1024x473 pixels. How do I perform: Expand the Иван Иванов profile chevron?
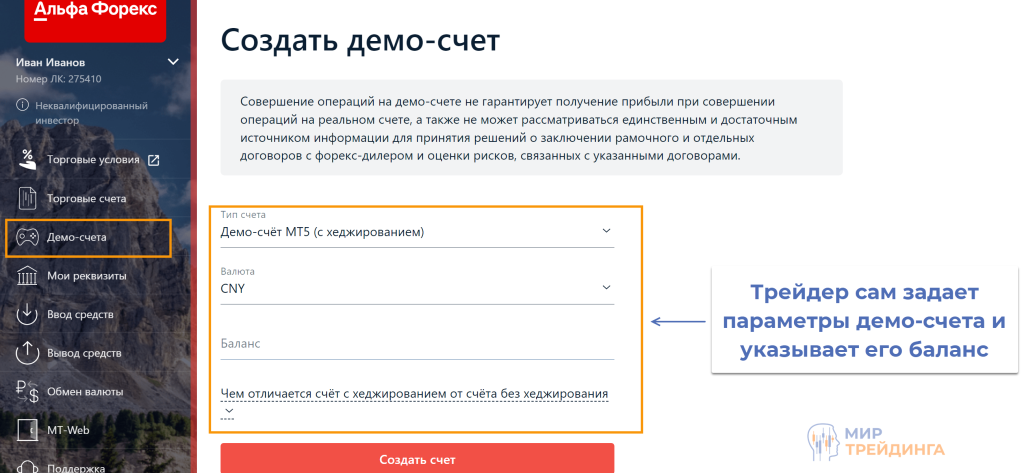pos(173,62)
